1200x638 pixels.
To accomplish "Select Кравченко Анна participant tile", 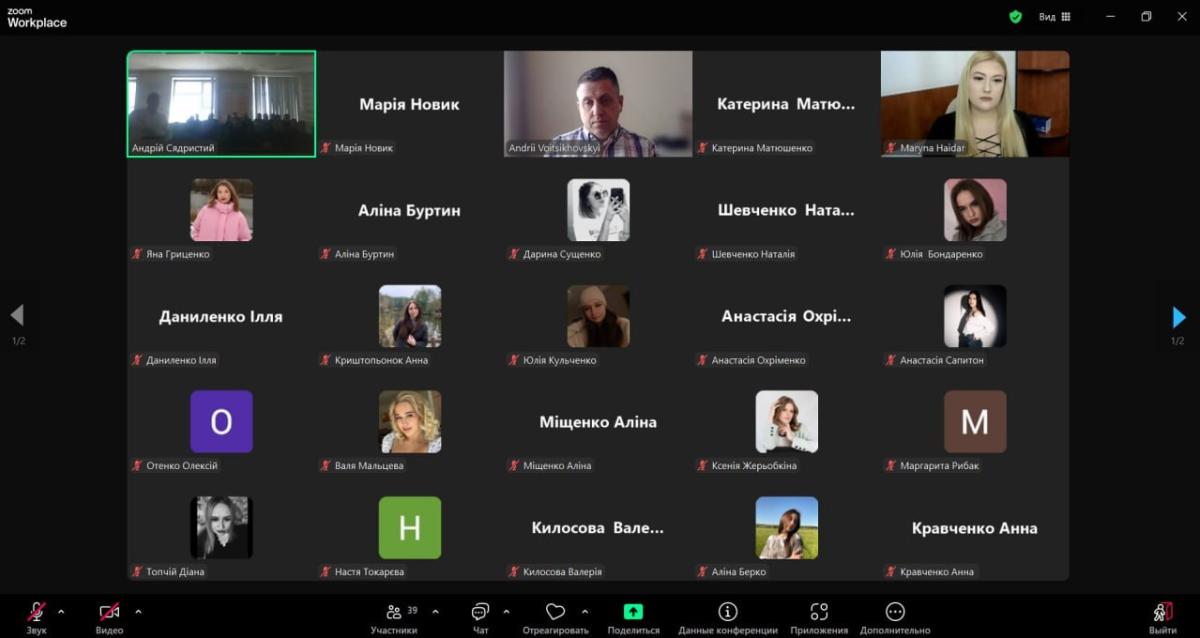I will tap(975, 528).
